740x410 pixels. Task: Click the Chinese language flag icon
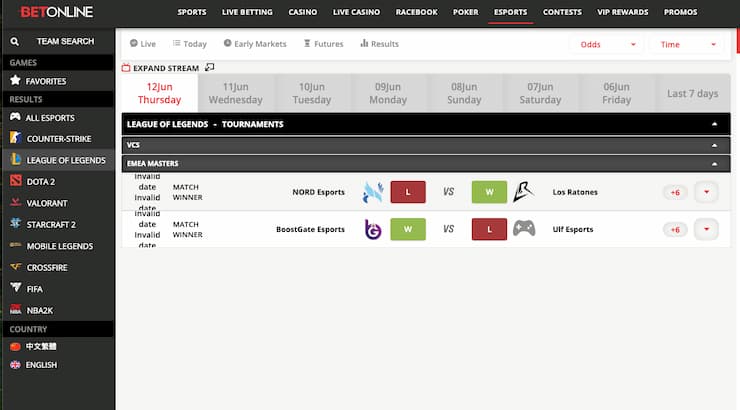tap(15, 346)
